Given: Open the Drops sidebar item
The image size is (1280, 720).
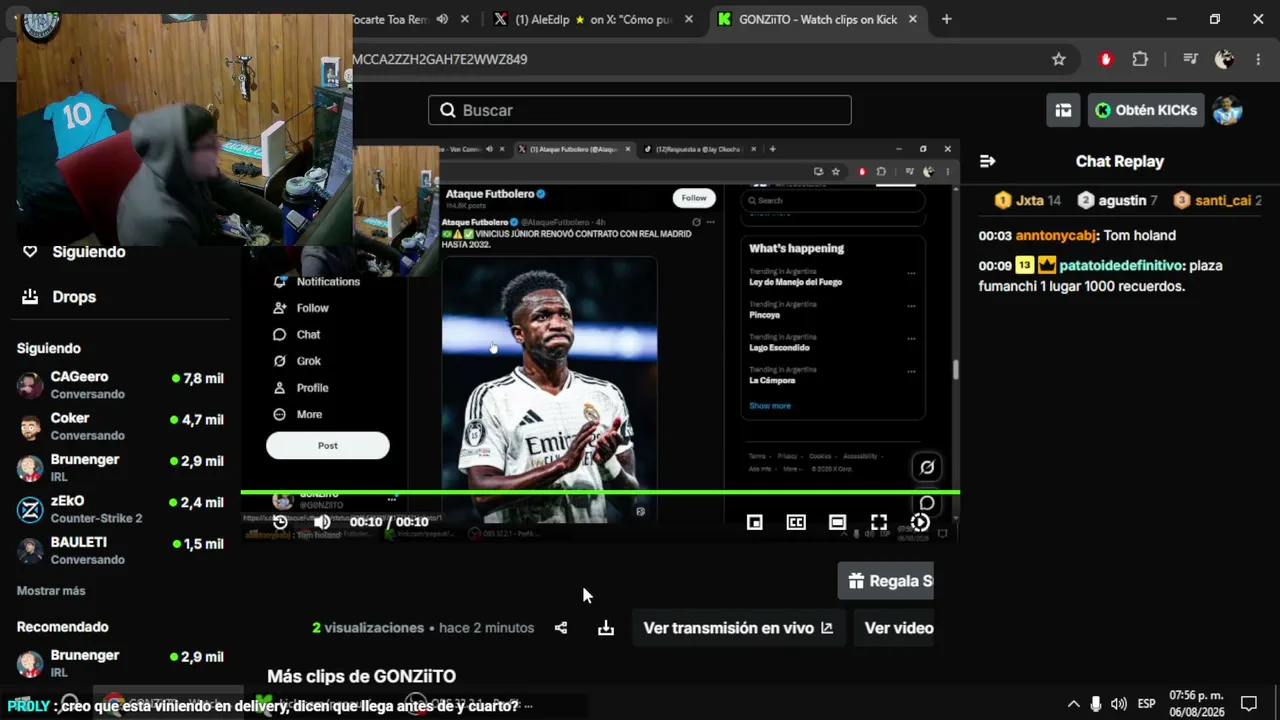Looking at the screenshot, I should pos(60,297).
